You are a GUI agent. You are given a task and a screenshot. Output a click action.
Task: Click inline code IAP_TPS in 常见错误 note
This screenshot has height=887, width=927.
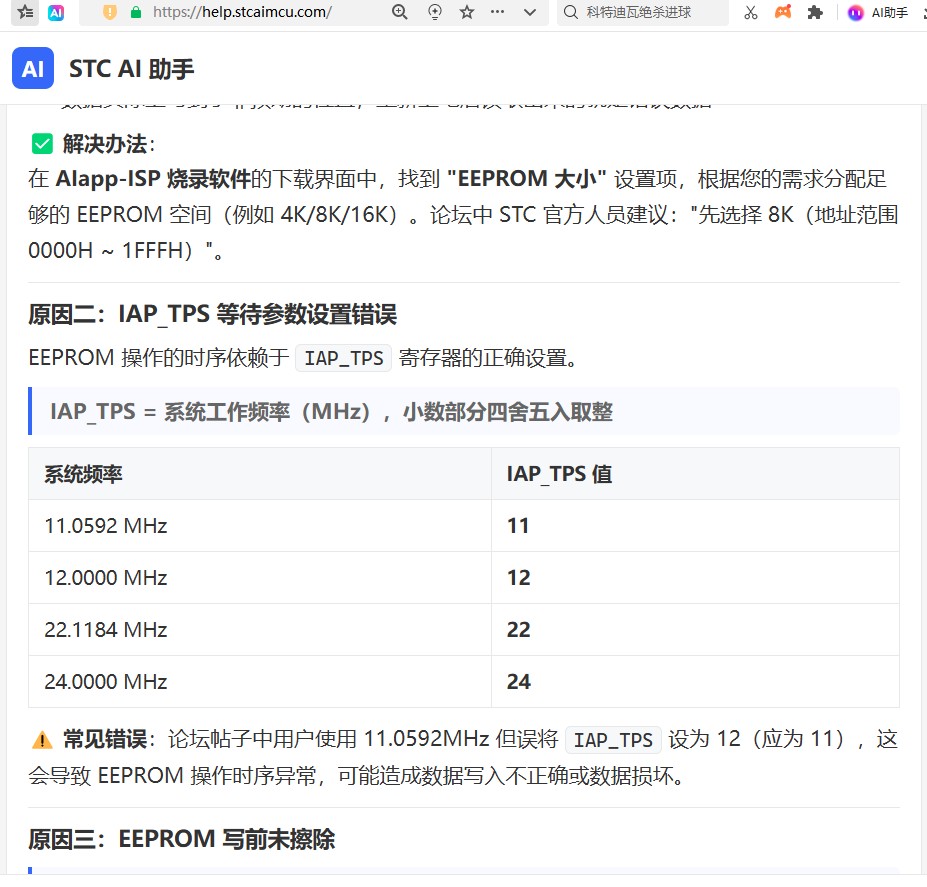coord(613,740)
